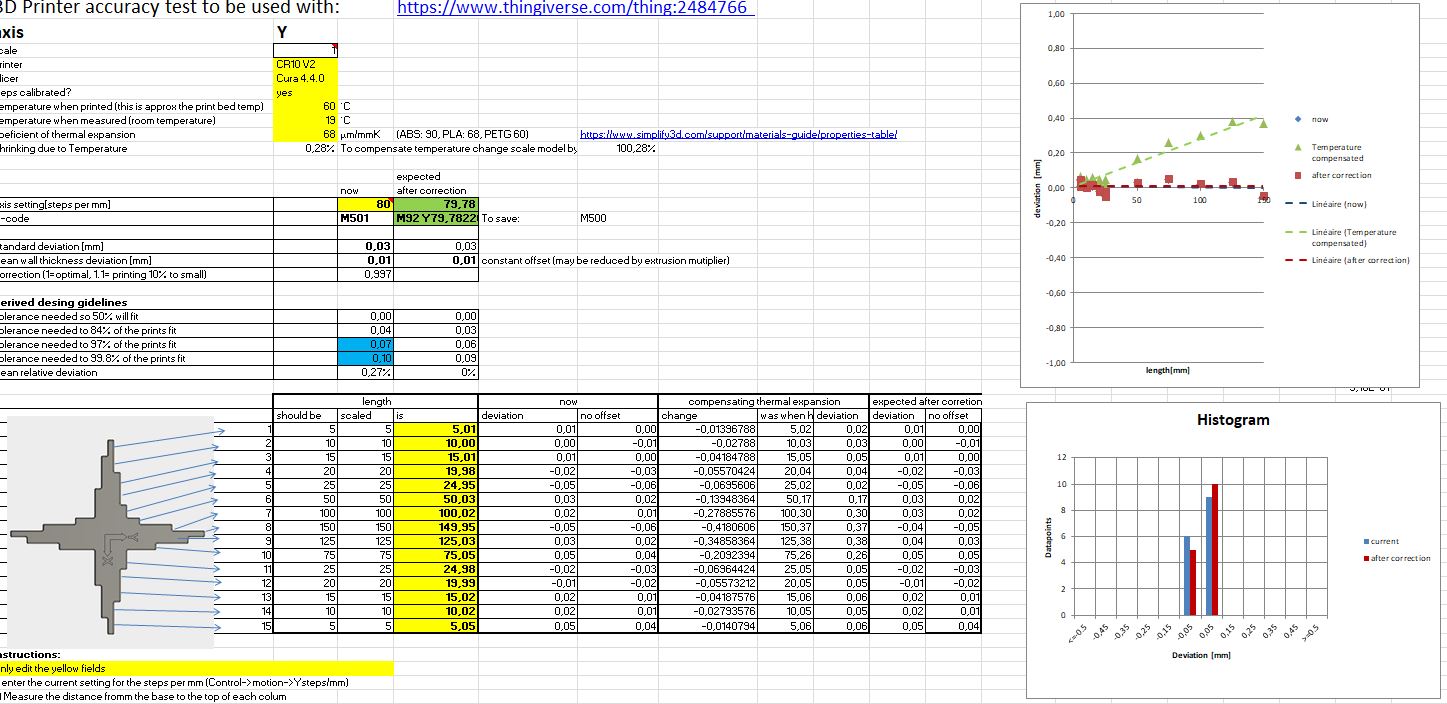Select the thermal expansion coefficient cell 68
This screenshot has width=1447, height=704.
(306, 134)
